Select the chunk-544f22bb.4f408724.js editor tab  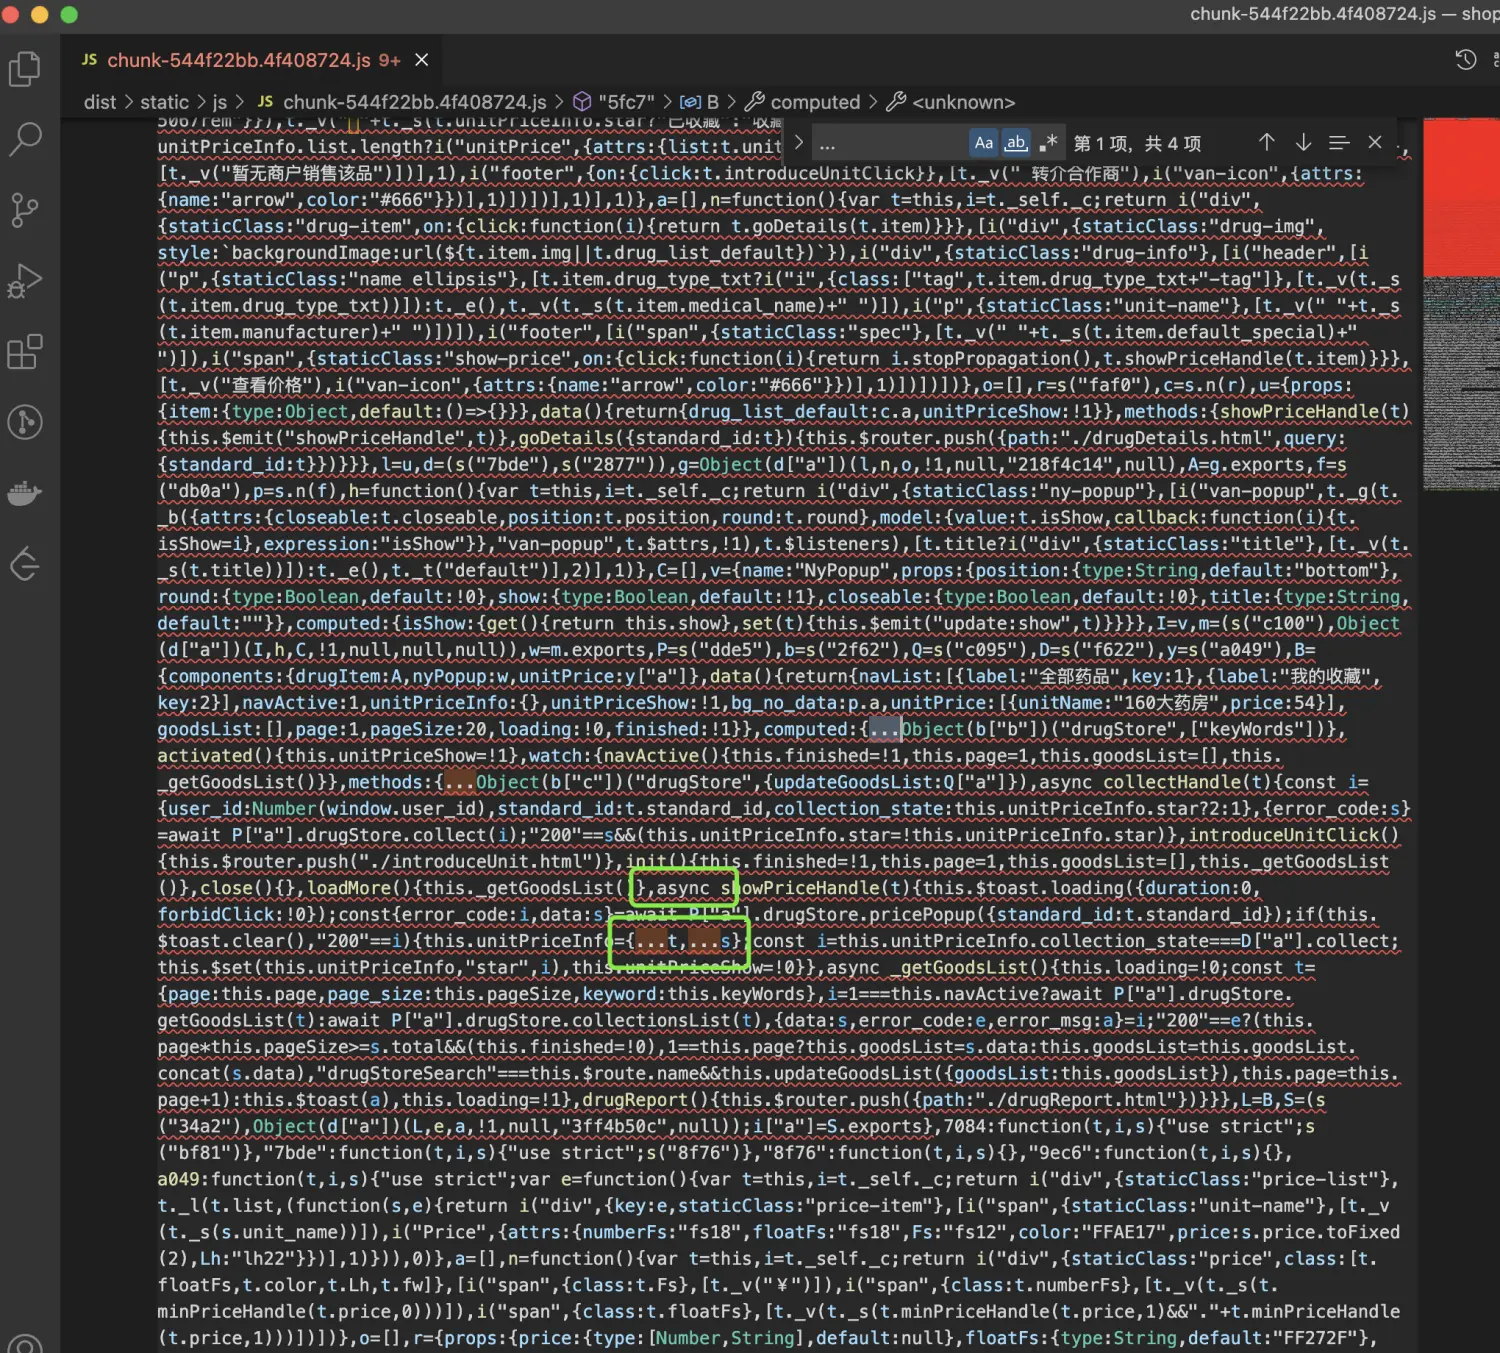click(x=240, y=60)
